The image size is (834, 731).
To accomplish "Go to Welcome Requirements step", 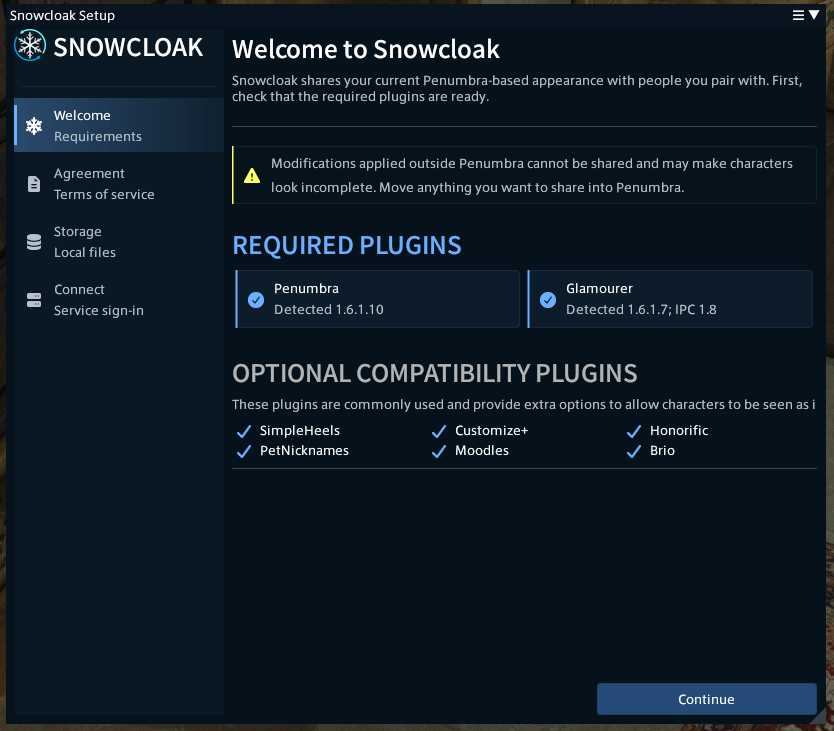I will 119,126.
